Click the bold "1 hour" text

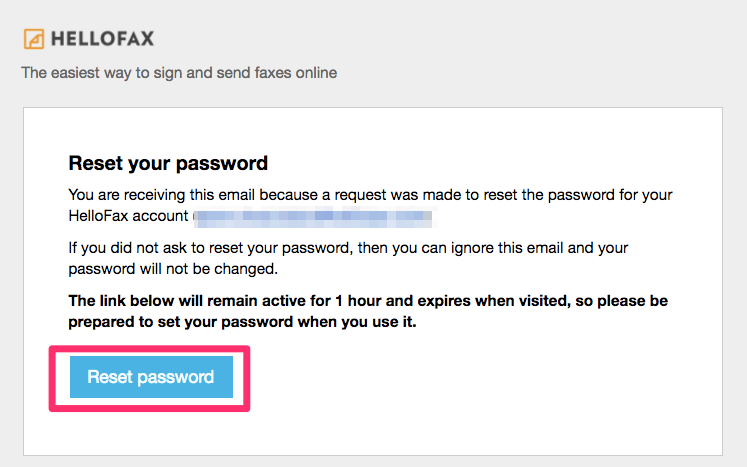358,301
